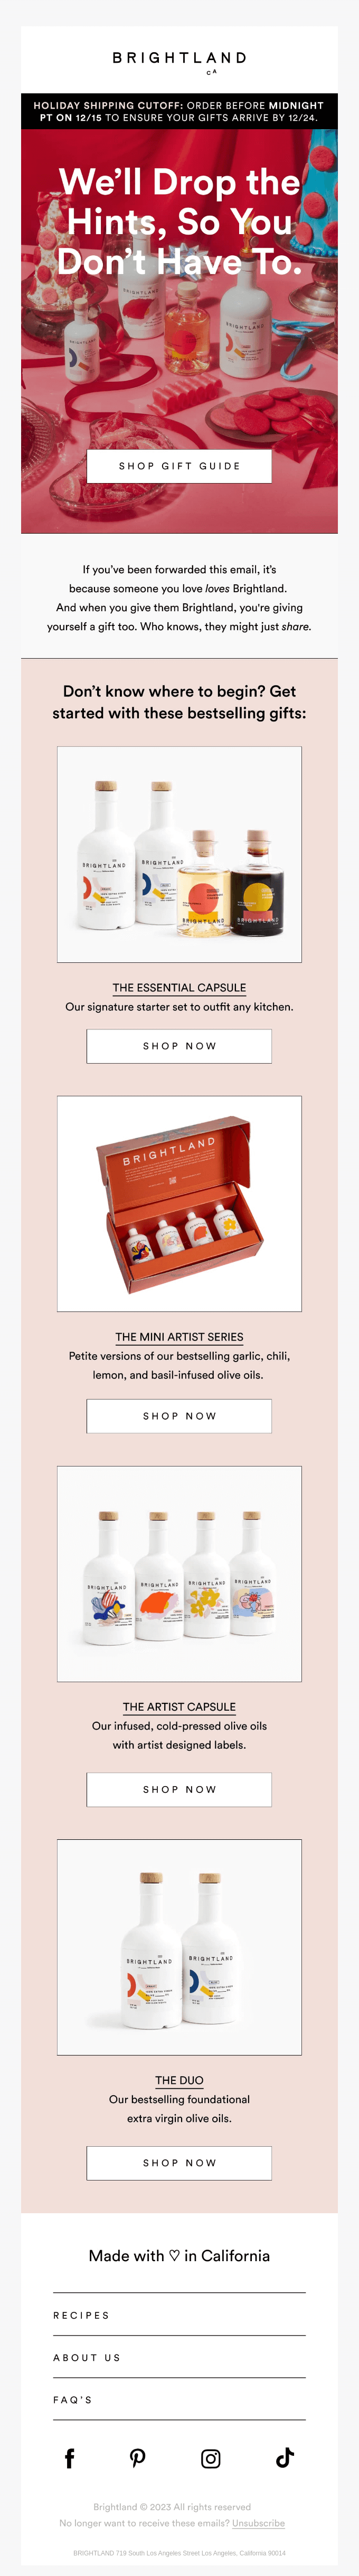Click the Shop Gift Guide button
This screenshot has height=2576, width=359.
[x=180, y=466]
